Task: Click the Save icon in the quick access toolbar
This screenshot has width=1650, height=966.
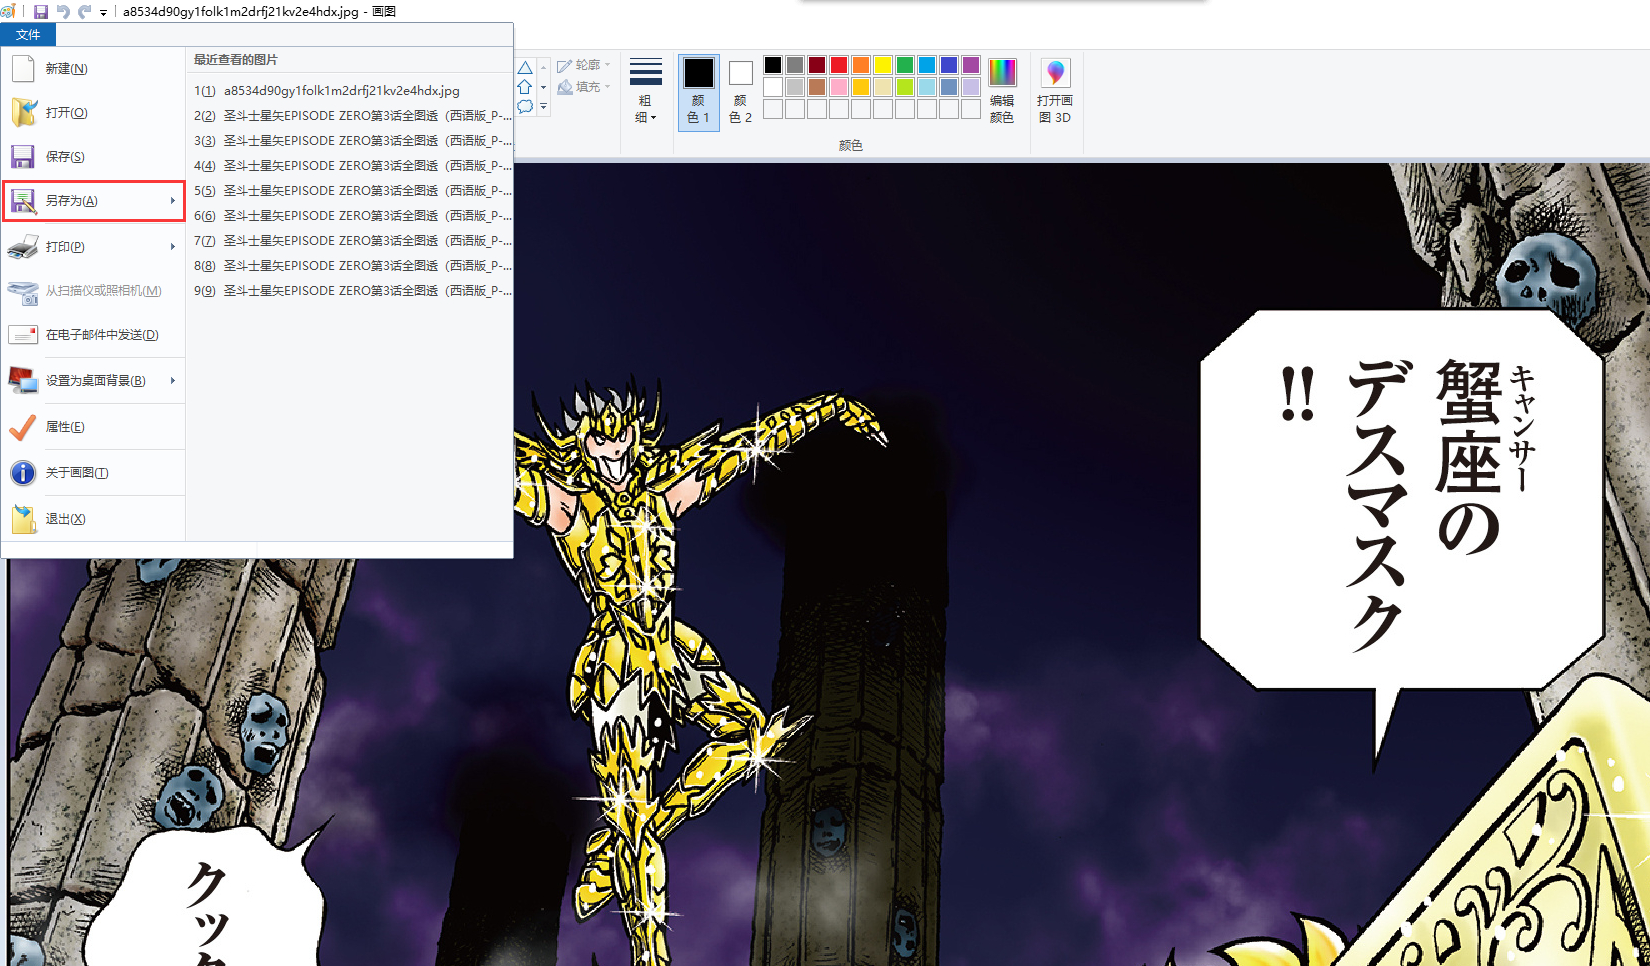Action: click(x=41, y=12)
